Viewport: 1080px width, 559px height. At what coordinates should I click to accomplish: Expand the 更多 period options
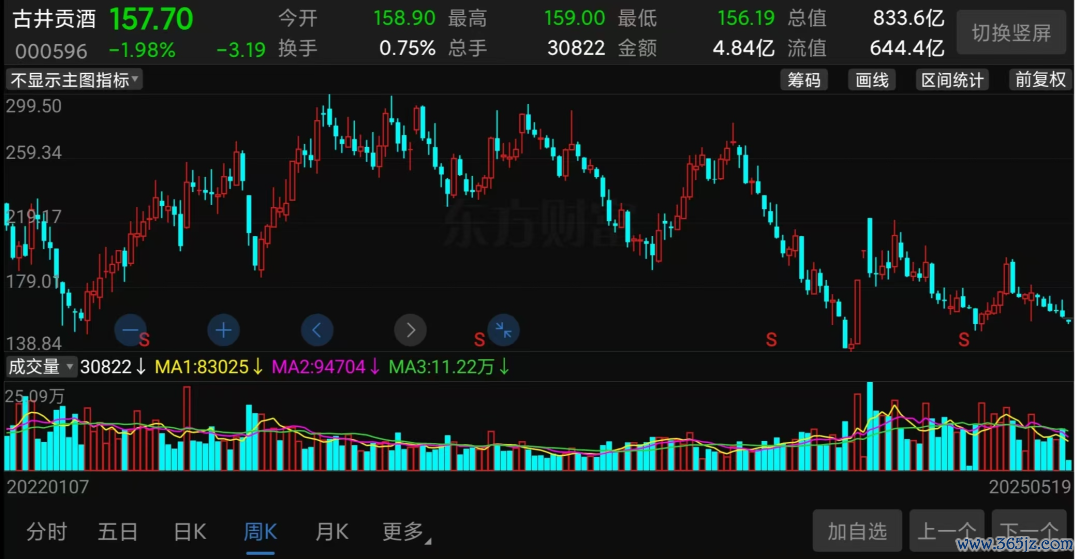406,532
